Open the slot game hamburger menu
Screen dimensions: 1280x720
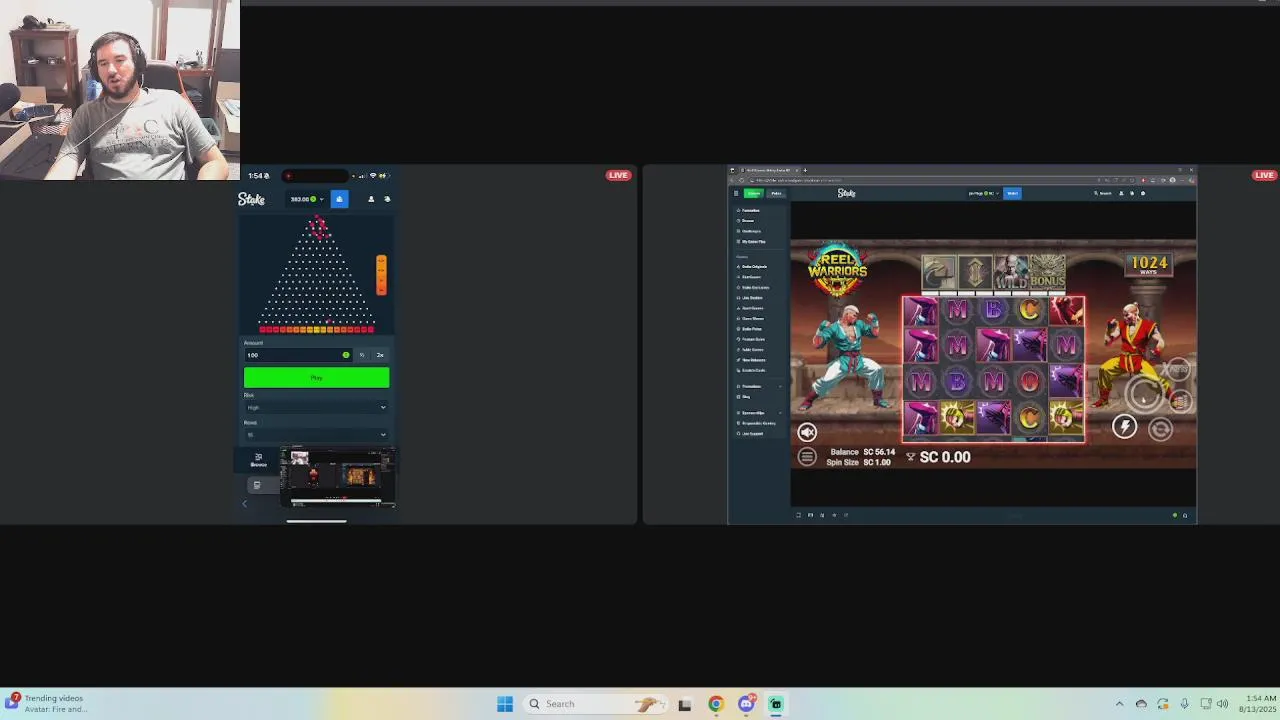click(807, 457)
